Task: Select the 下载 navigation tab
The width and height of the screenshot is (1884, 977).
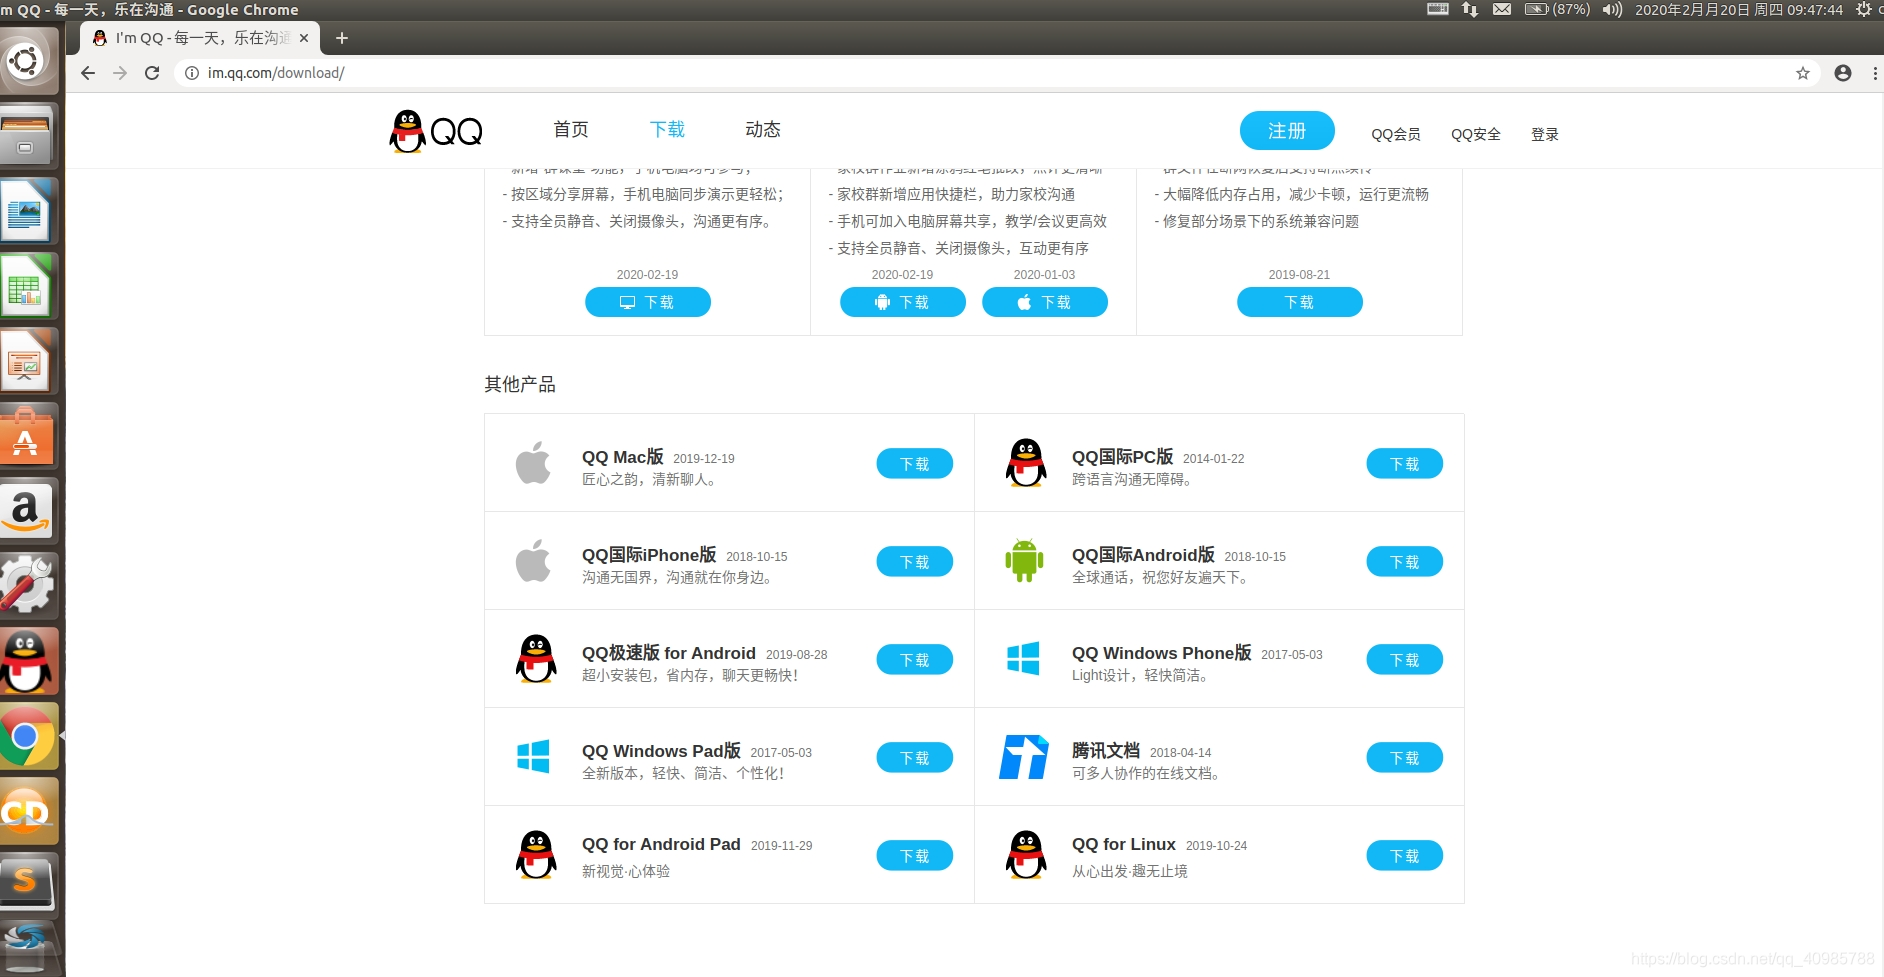Action: coord(667,130)
